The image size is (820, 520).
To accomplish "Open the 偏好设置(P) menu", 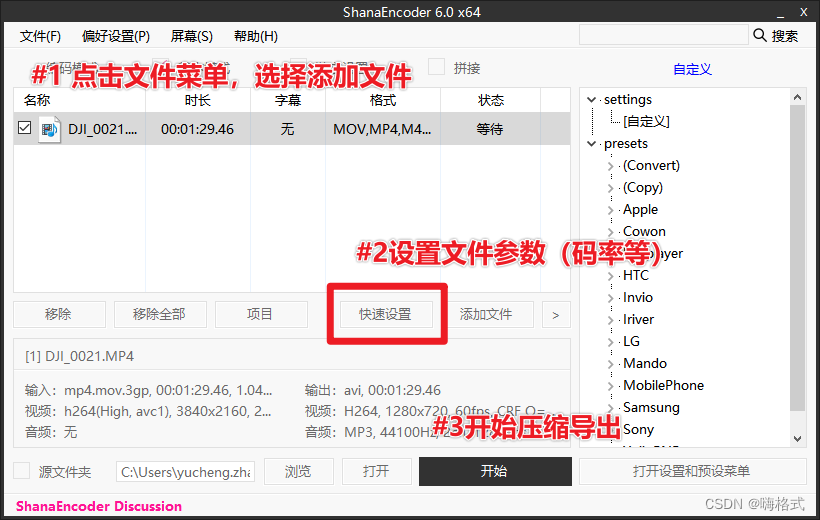I will [116, 36].
